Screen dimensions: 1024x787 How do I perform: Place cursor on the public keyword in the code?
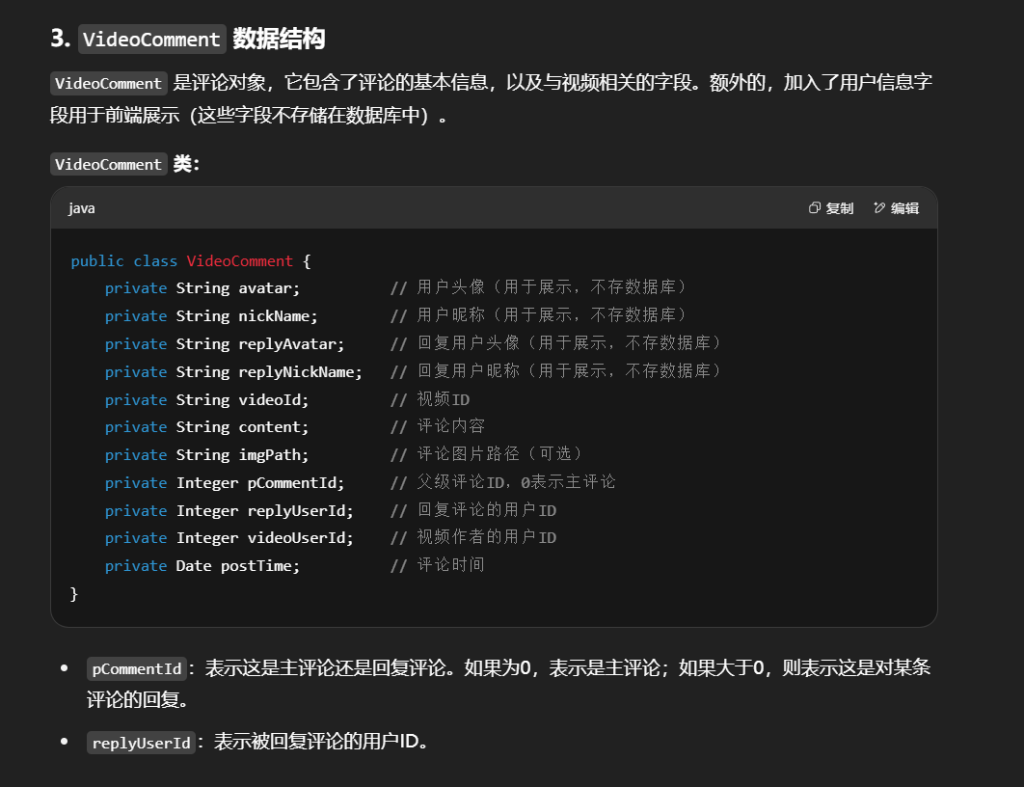click(97, 261)
